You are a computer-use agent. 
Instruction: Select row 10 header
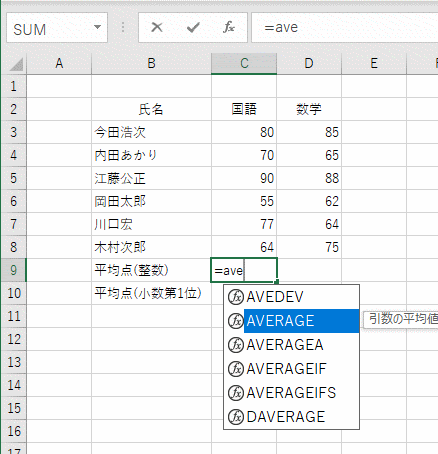pyautogui.click(x=14, y=293)
